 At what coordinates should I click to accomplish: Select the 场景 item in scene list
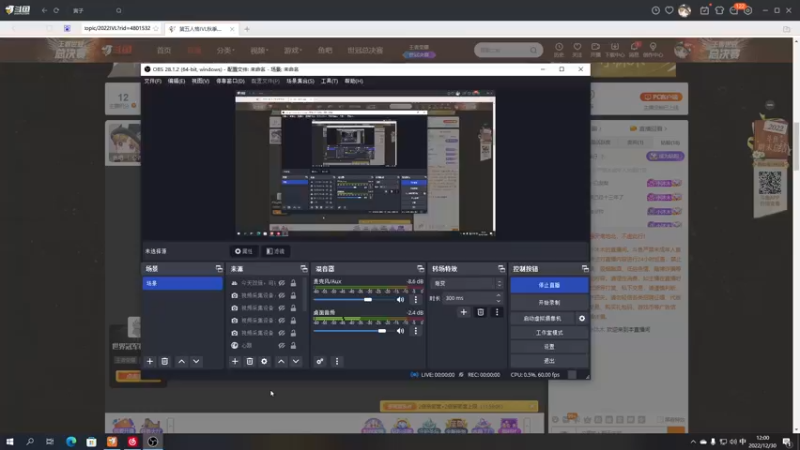click(183, 283)
